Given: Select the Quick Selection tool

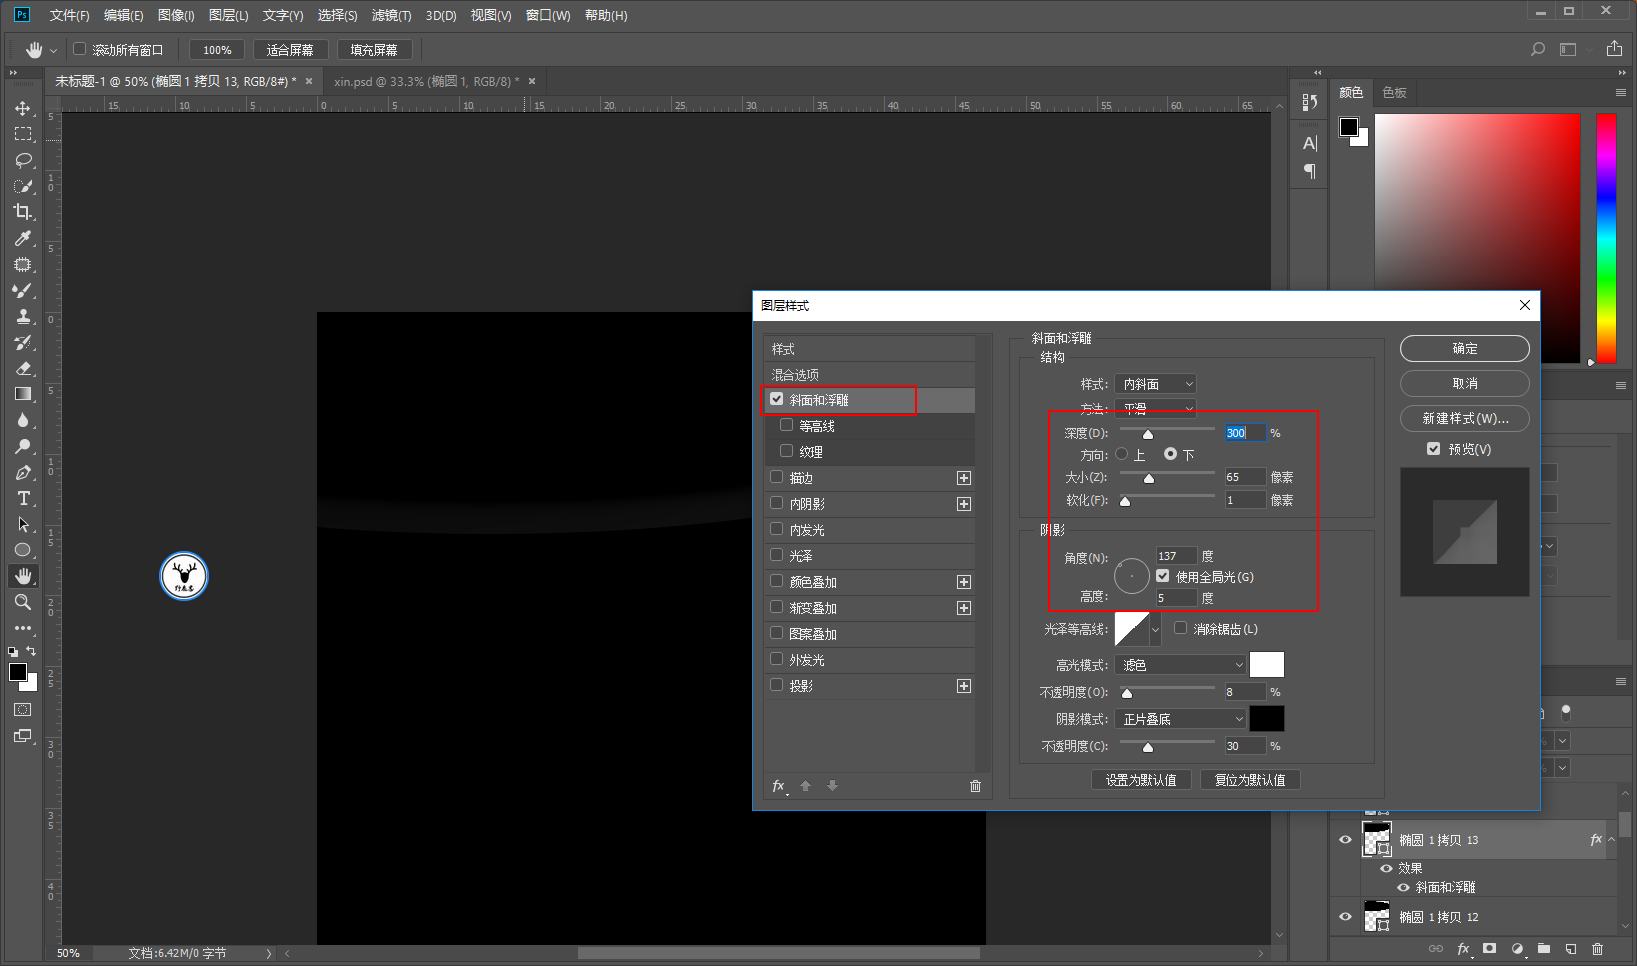Looking at the screenshot, I should tap(23, 186).
